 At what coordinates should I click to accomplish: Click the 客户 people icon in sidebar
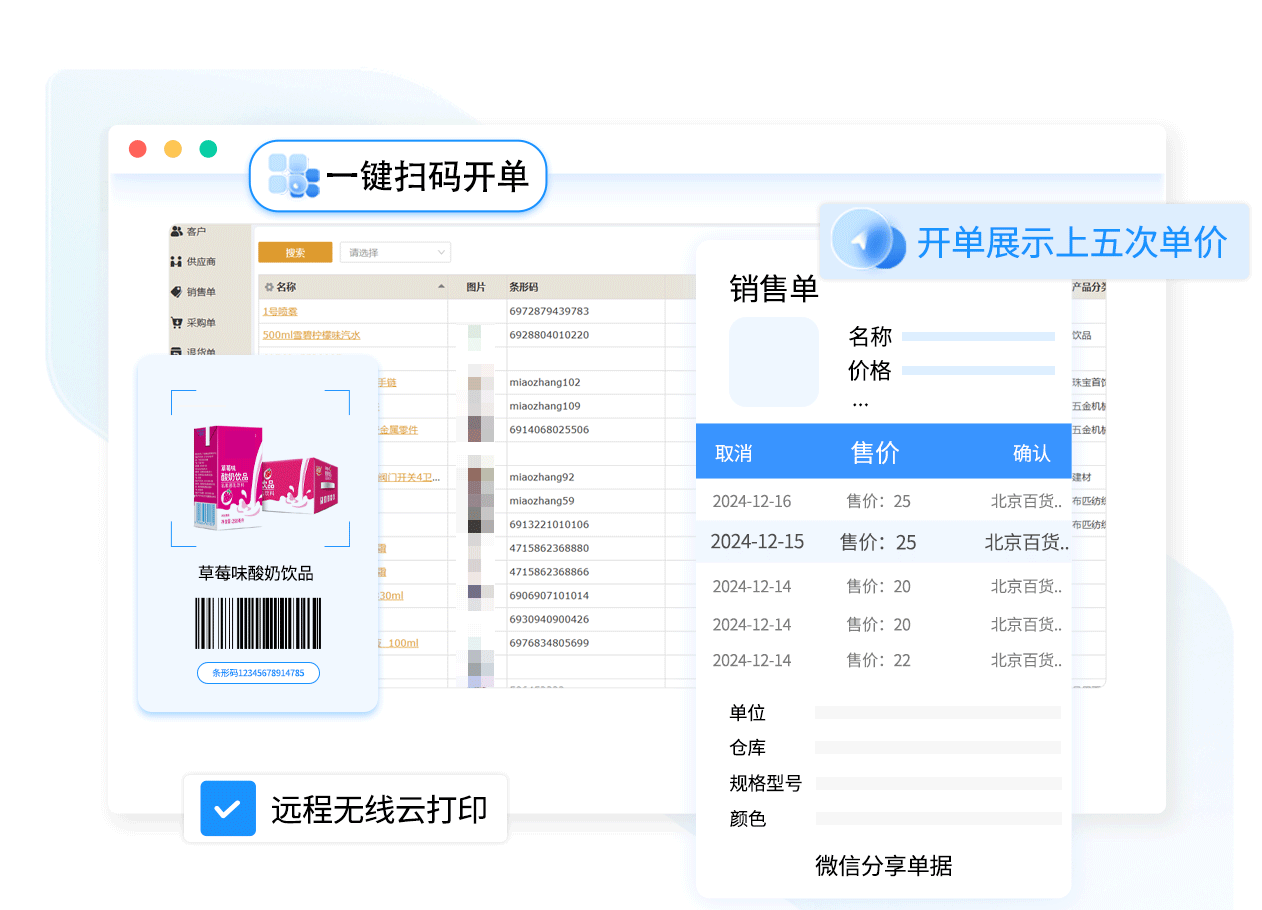[177, 231]
